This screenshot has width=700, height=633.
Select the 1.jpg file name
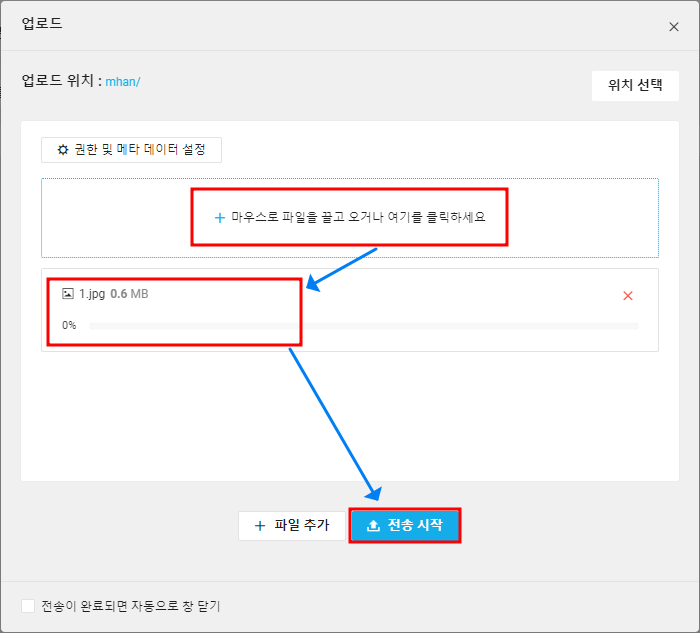pos(92,294)
